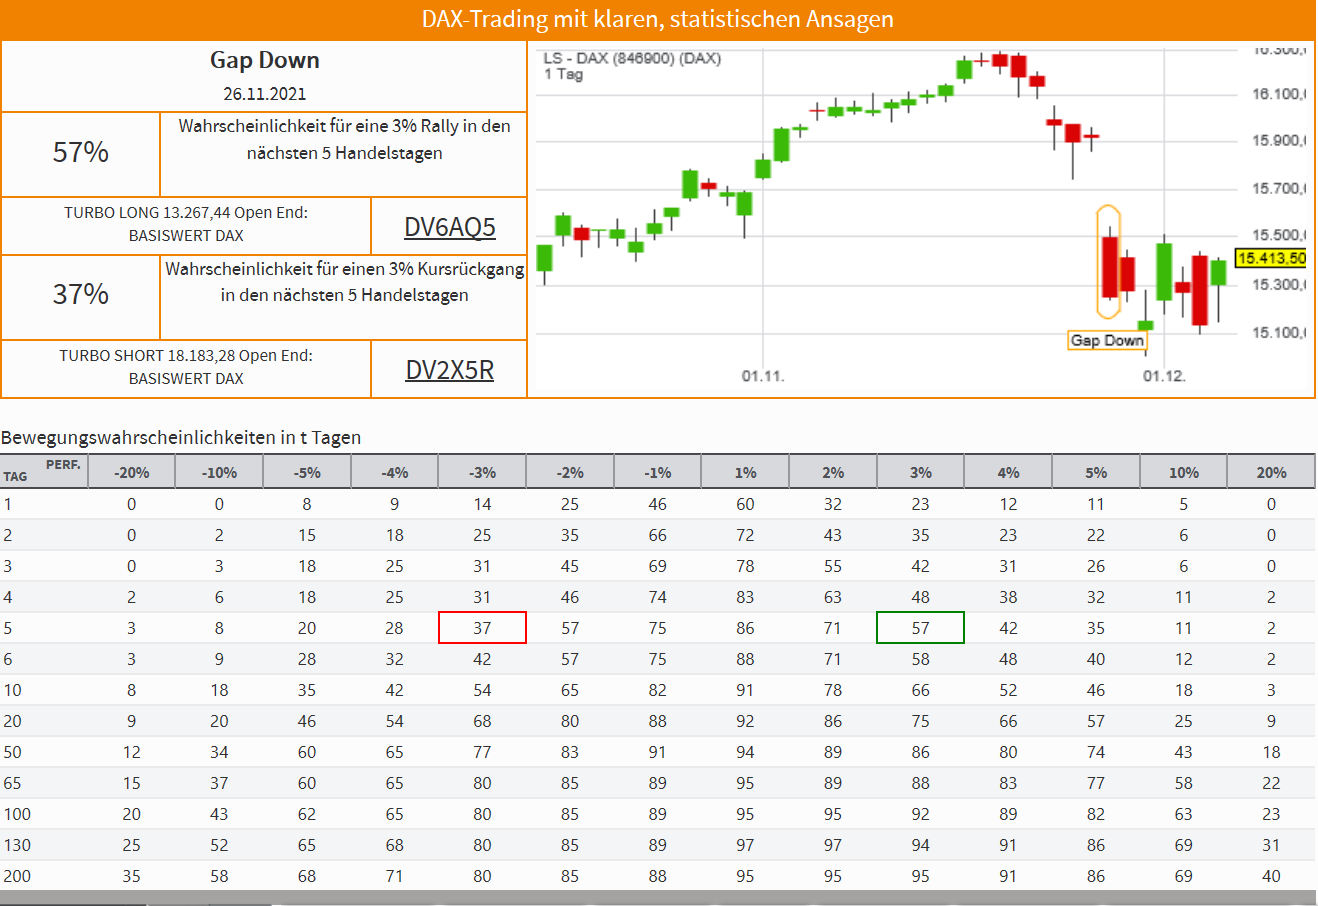
Task: Click the 16,100 price axis label
Action: click(1279, 94)
